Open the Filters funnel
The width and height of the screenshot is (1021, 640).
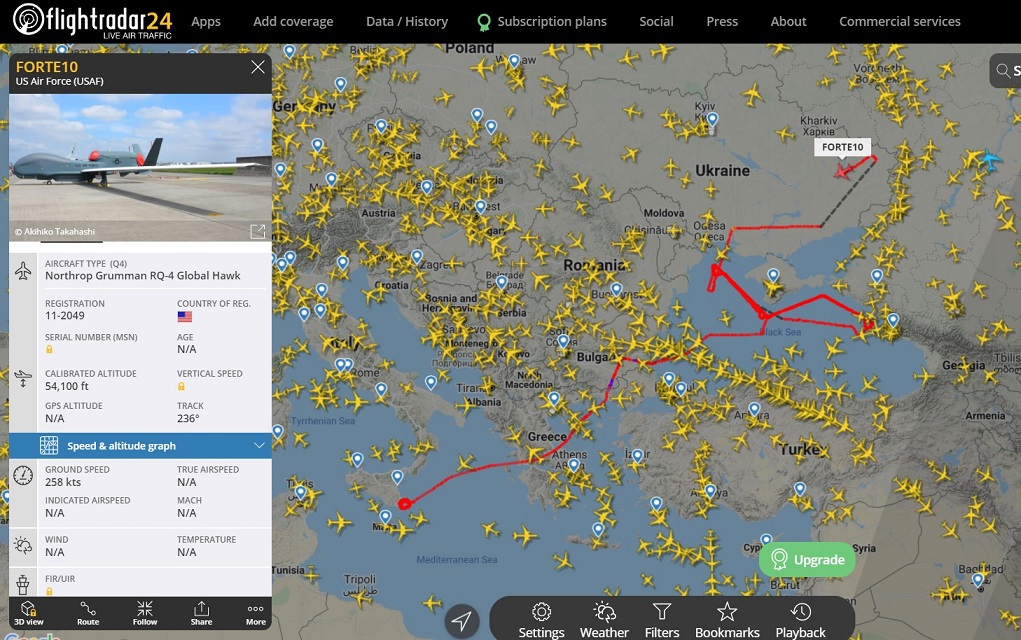coord(662,620)
